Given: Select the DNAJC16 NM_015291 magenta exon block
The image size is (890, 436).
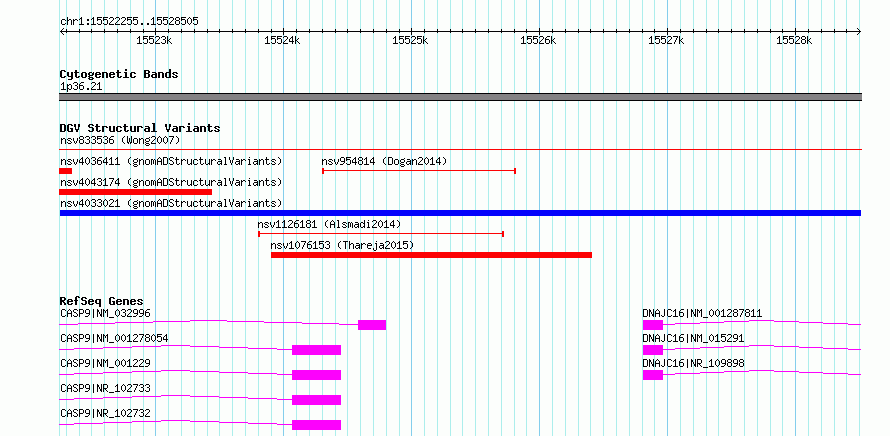Looking at the screenshot, I should point(653,350).
